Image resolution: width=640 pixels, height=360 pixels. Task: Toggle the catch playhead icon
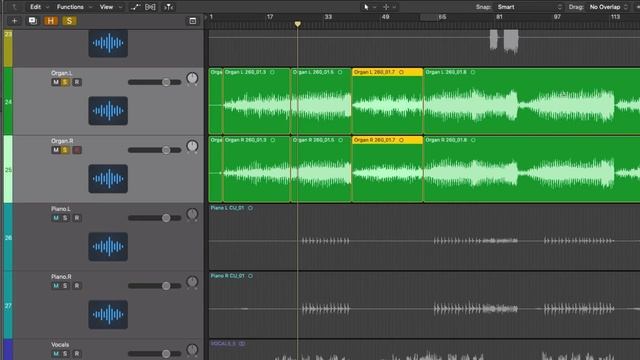(168, 7)
